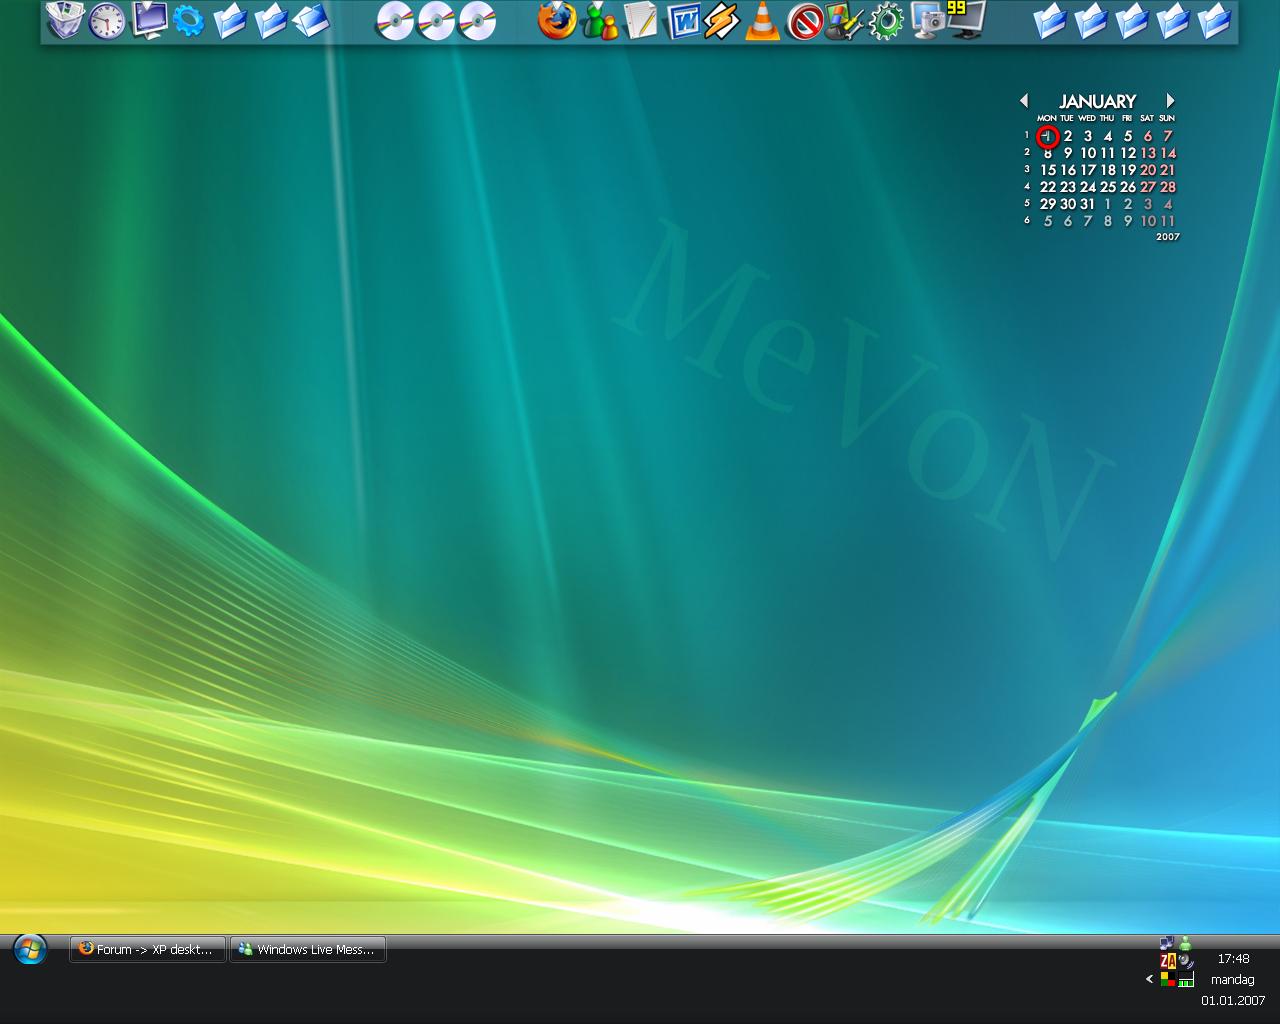Click the mandag weekday label in taskbar

(1232, 979)
